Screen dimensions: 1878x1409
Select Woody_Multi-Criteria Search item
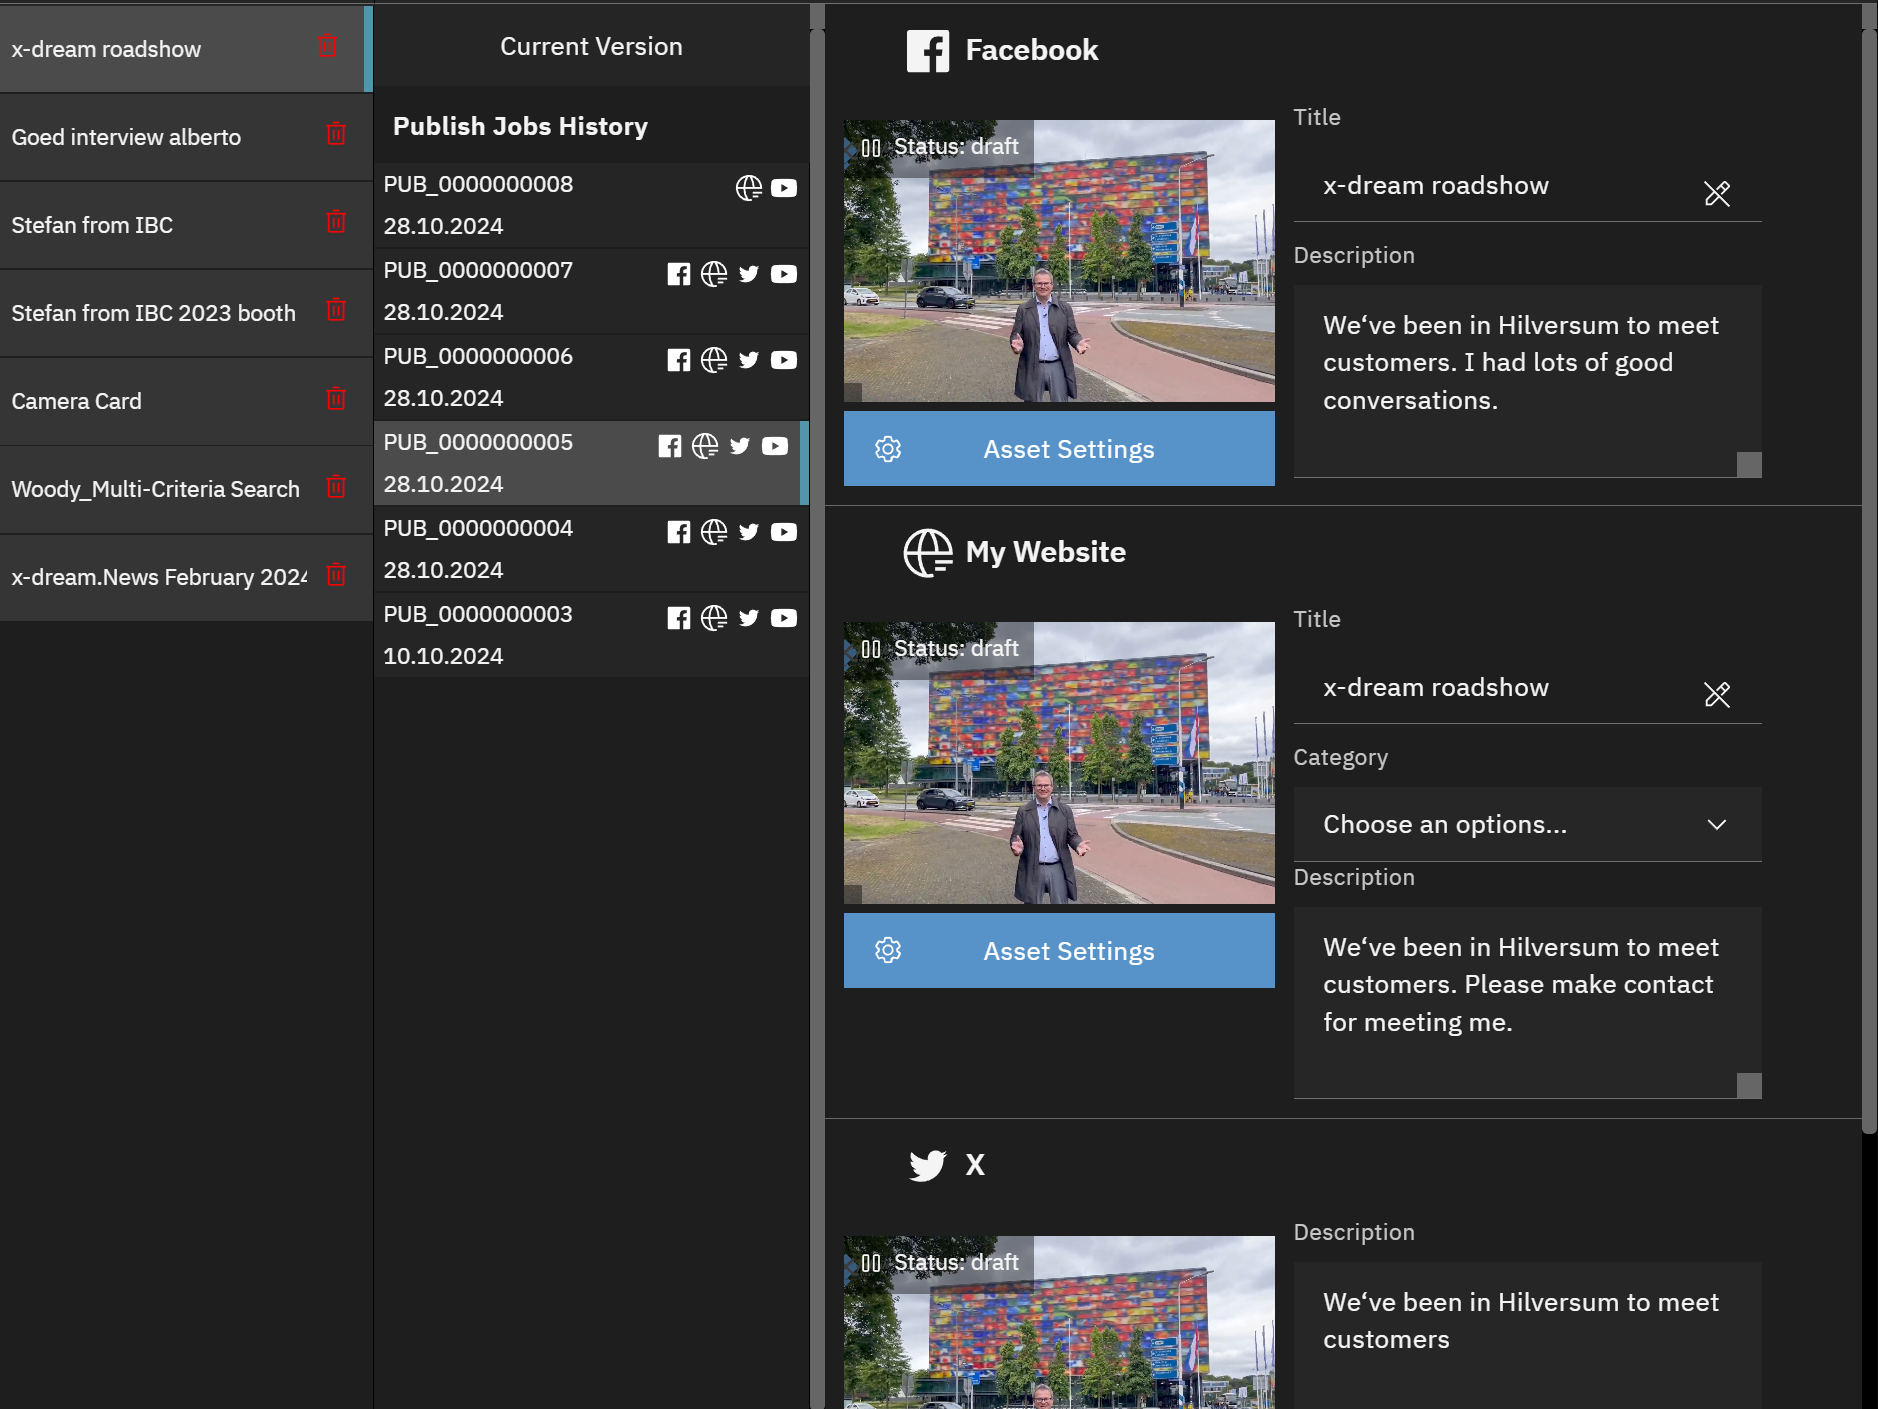pos(186,489)
